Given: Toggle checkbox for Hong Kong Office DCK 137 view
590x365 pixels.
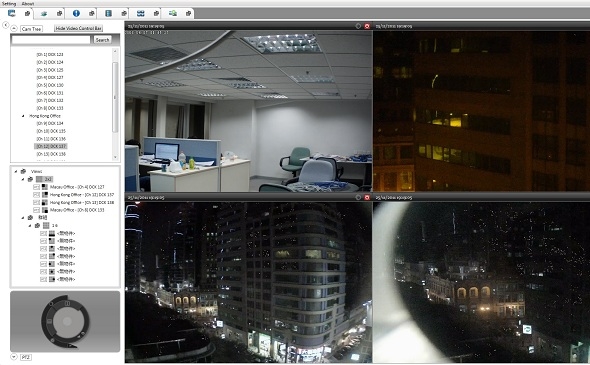Looking at the screenshot, I should point(36,195).
